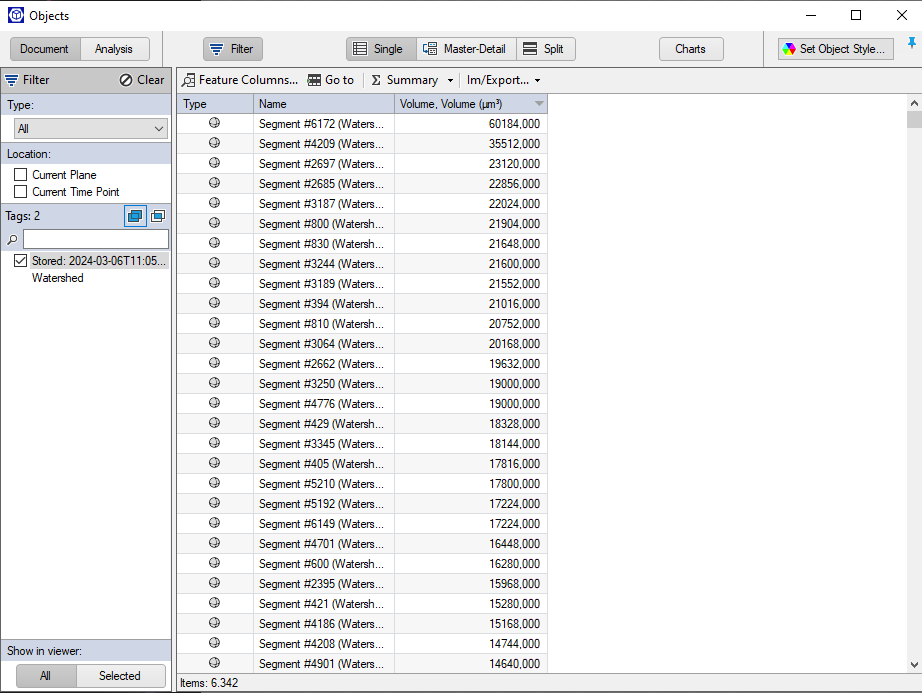Click the blue pin icon at top right
The image size is (922, 693).
pyautogui.click(x=911, y=43)
